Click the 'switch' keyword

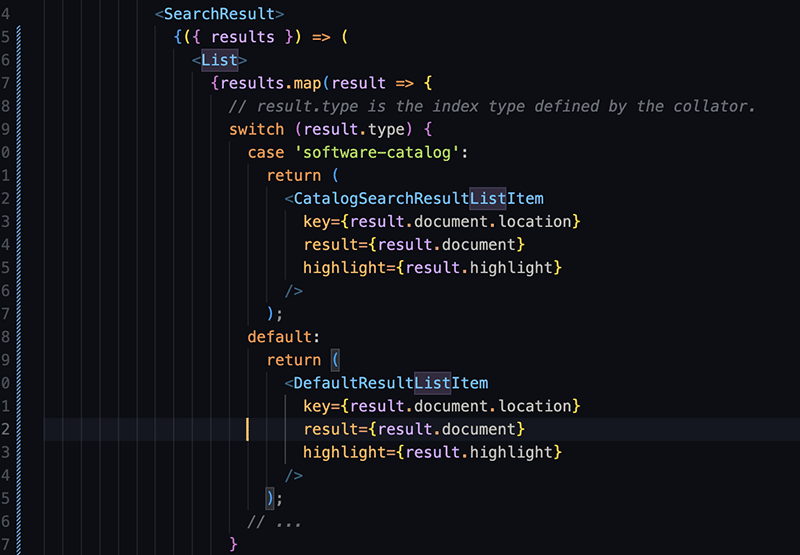pos(256,130)
